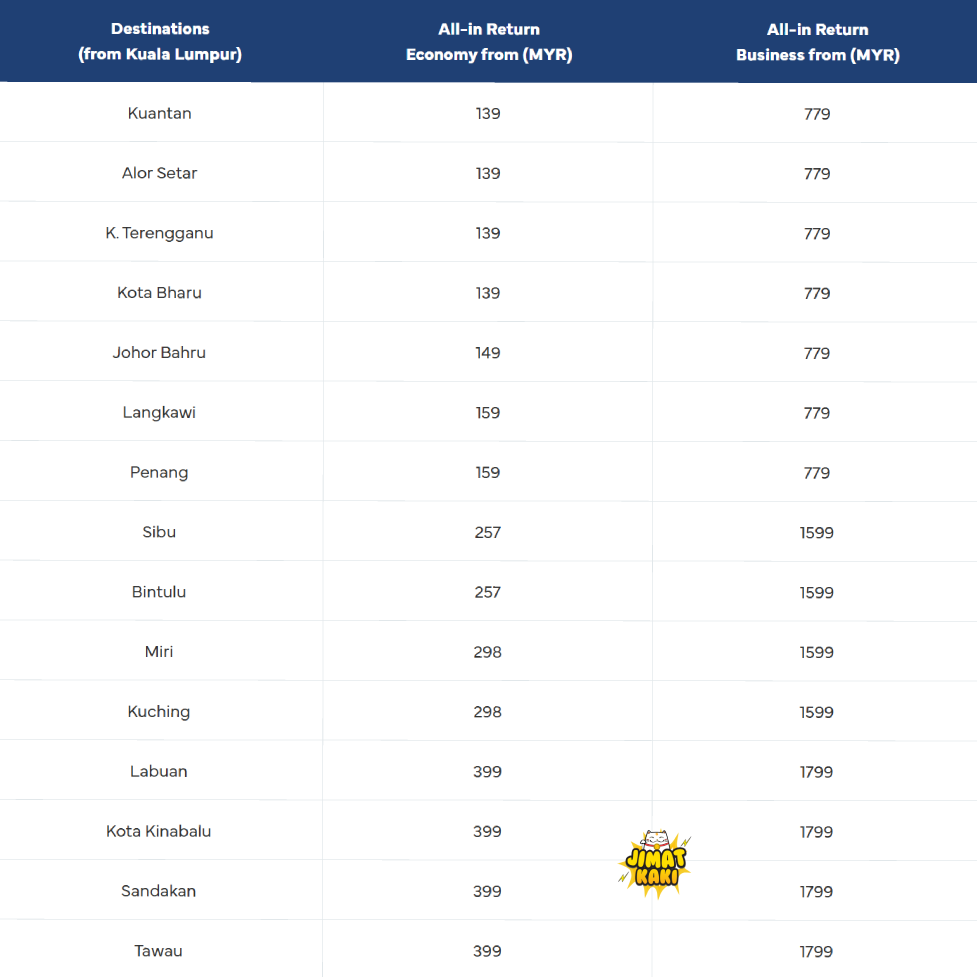This screenshot has width=977, height=977.
Task: Select the K. Terengganu row label
Action: 160,233
